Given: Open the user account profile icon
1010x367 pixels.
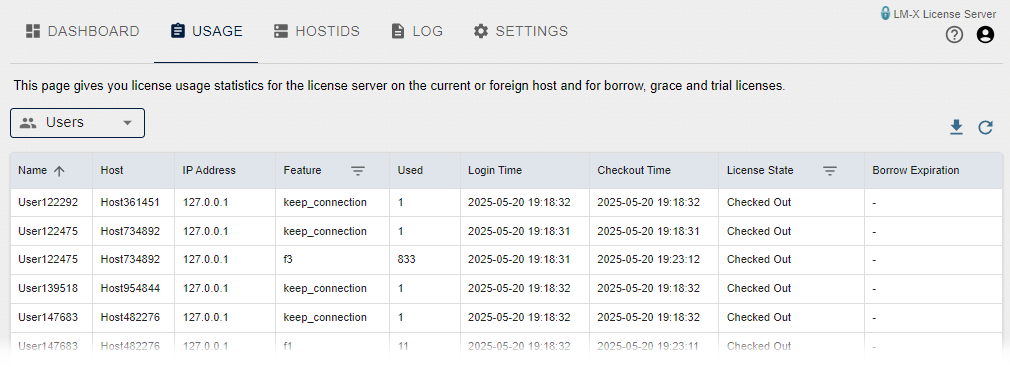Looking at the screenshot, I should tap(985, 35).
